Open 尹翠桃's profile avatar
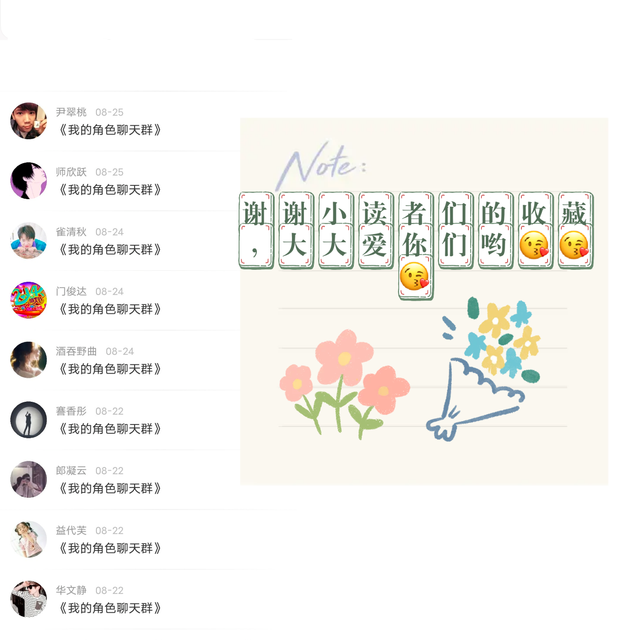Image resolution: width=640 pixels, height=640 pixels. pos(28,121)
